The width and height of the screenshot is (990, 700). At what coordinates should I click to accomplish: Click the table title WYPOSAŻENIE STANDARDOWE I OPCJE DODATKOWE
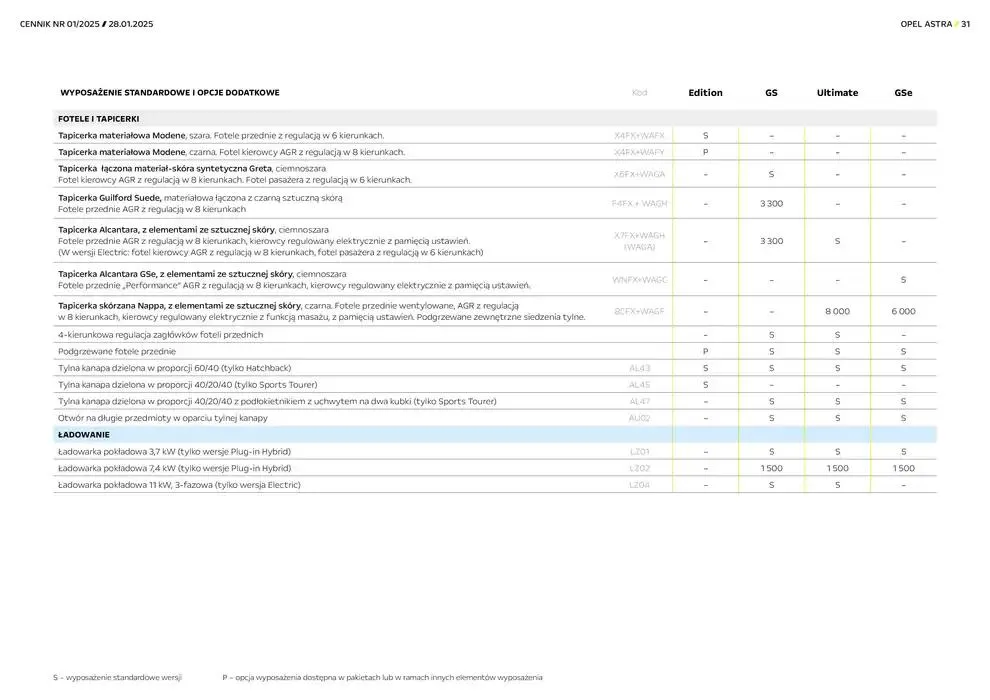pyautogui.click(x=169, y=93)
